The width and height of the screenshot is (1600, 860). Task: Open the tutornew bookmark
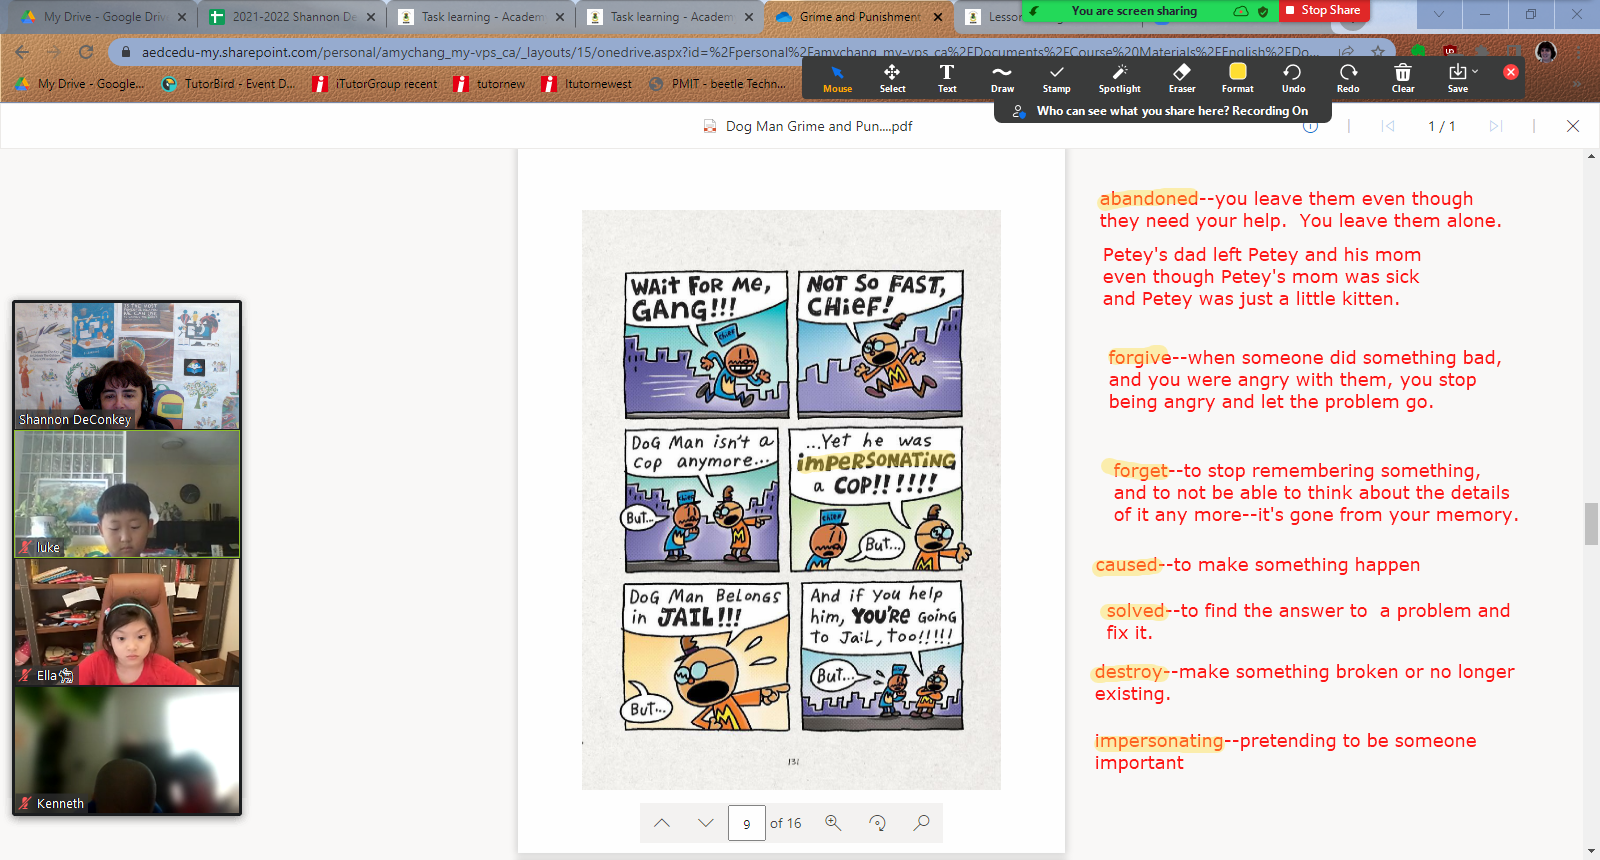coord(490,84)
